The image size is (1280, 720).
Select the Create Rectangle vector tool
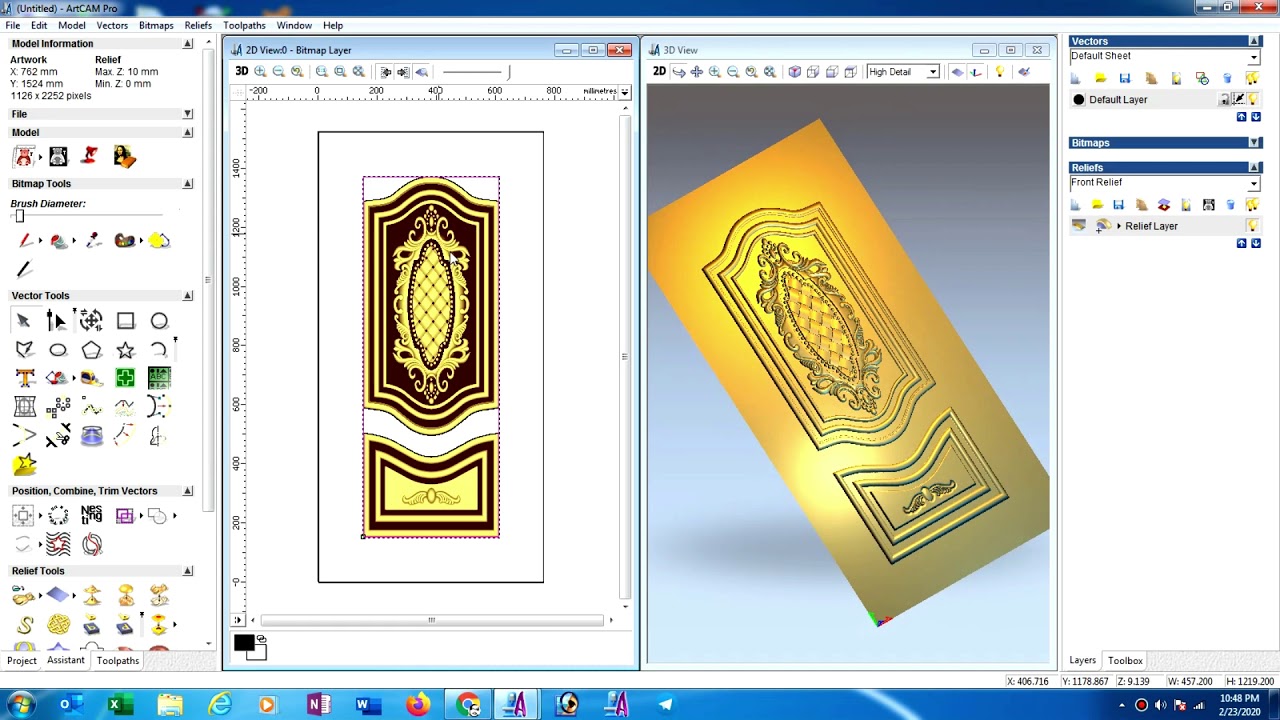(x=125, y=321)
